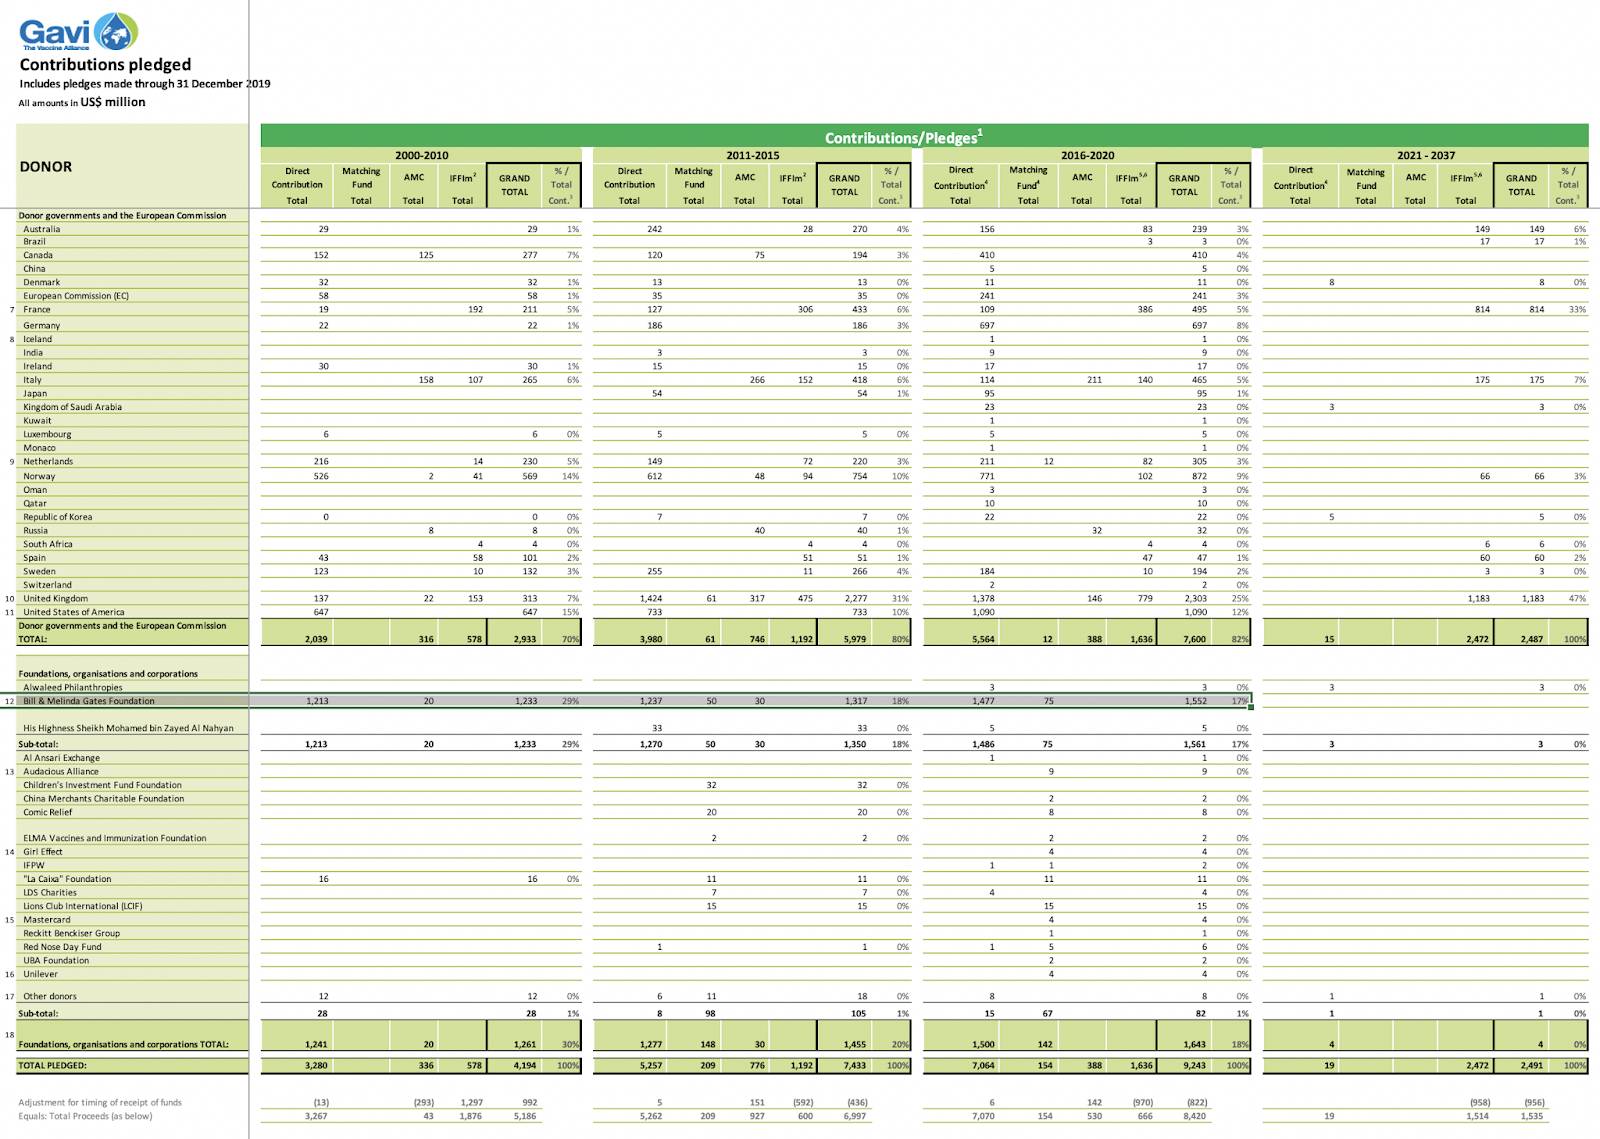
Task: Click the Russia donor row label
Action: pos(36,531)
